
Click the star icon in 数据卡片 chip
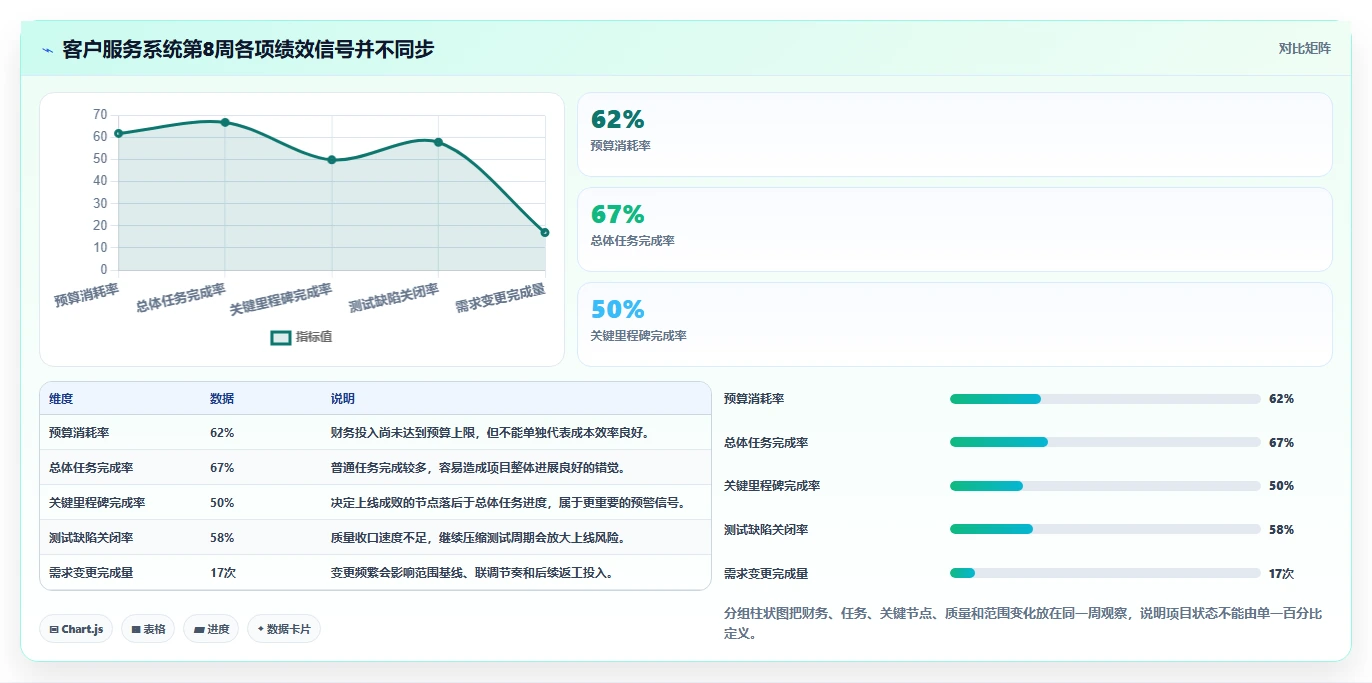[x=260, y=629]
